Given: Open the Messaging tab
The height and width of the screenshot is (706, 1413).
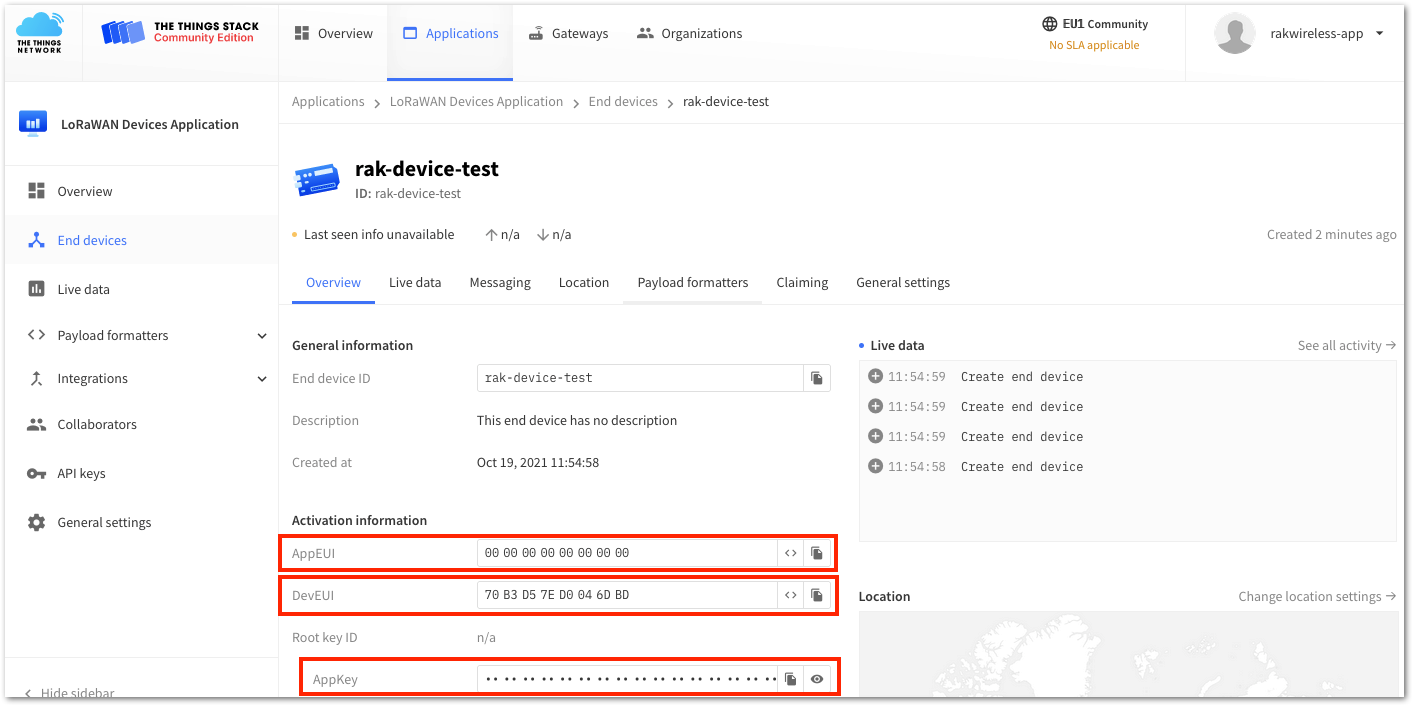Looking at the screenshot, I should [500, 282].
